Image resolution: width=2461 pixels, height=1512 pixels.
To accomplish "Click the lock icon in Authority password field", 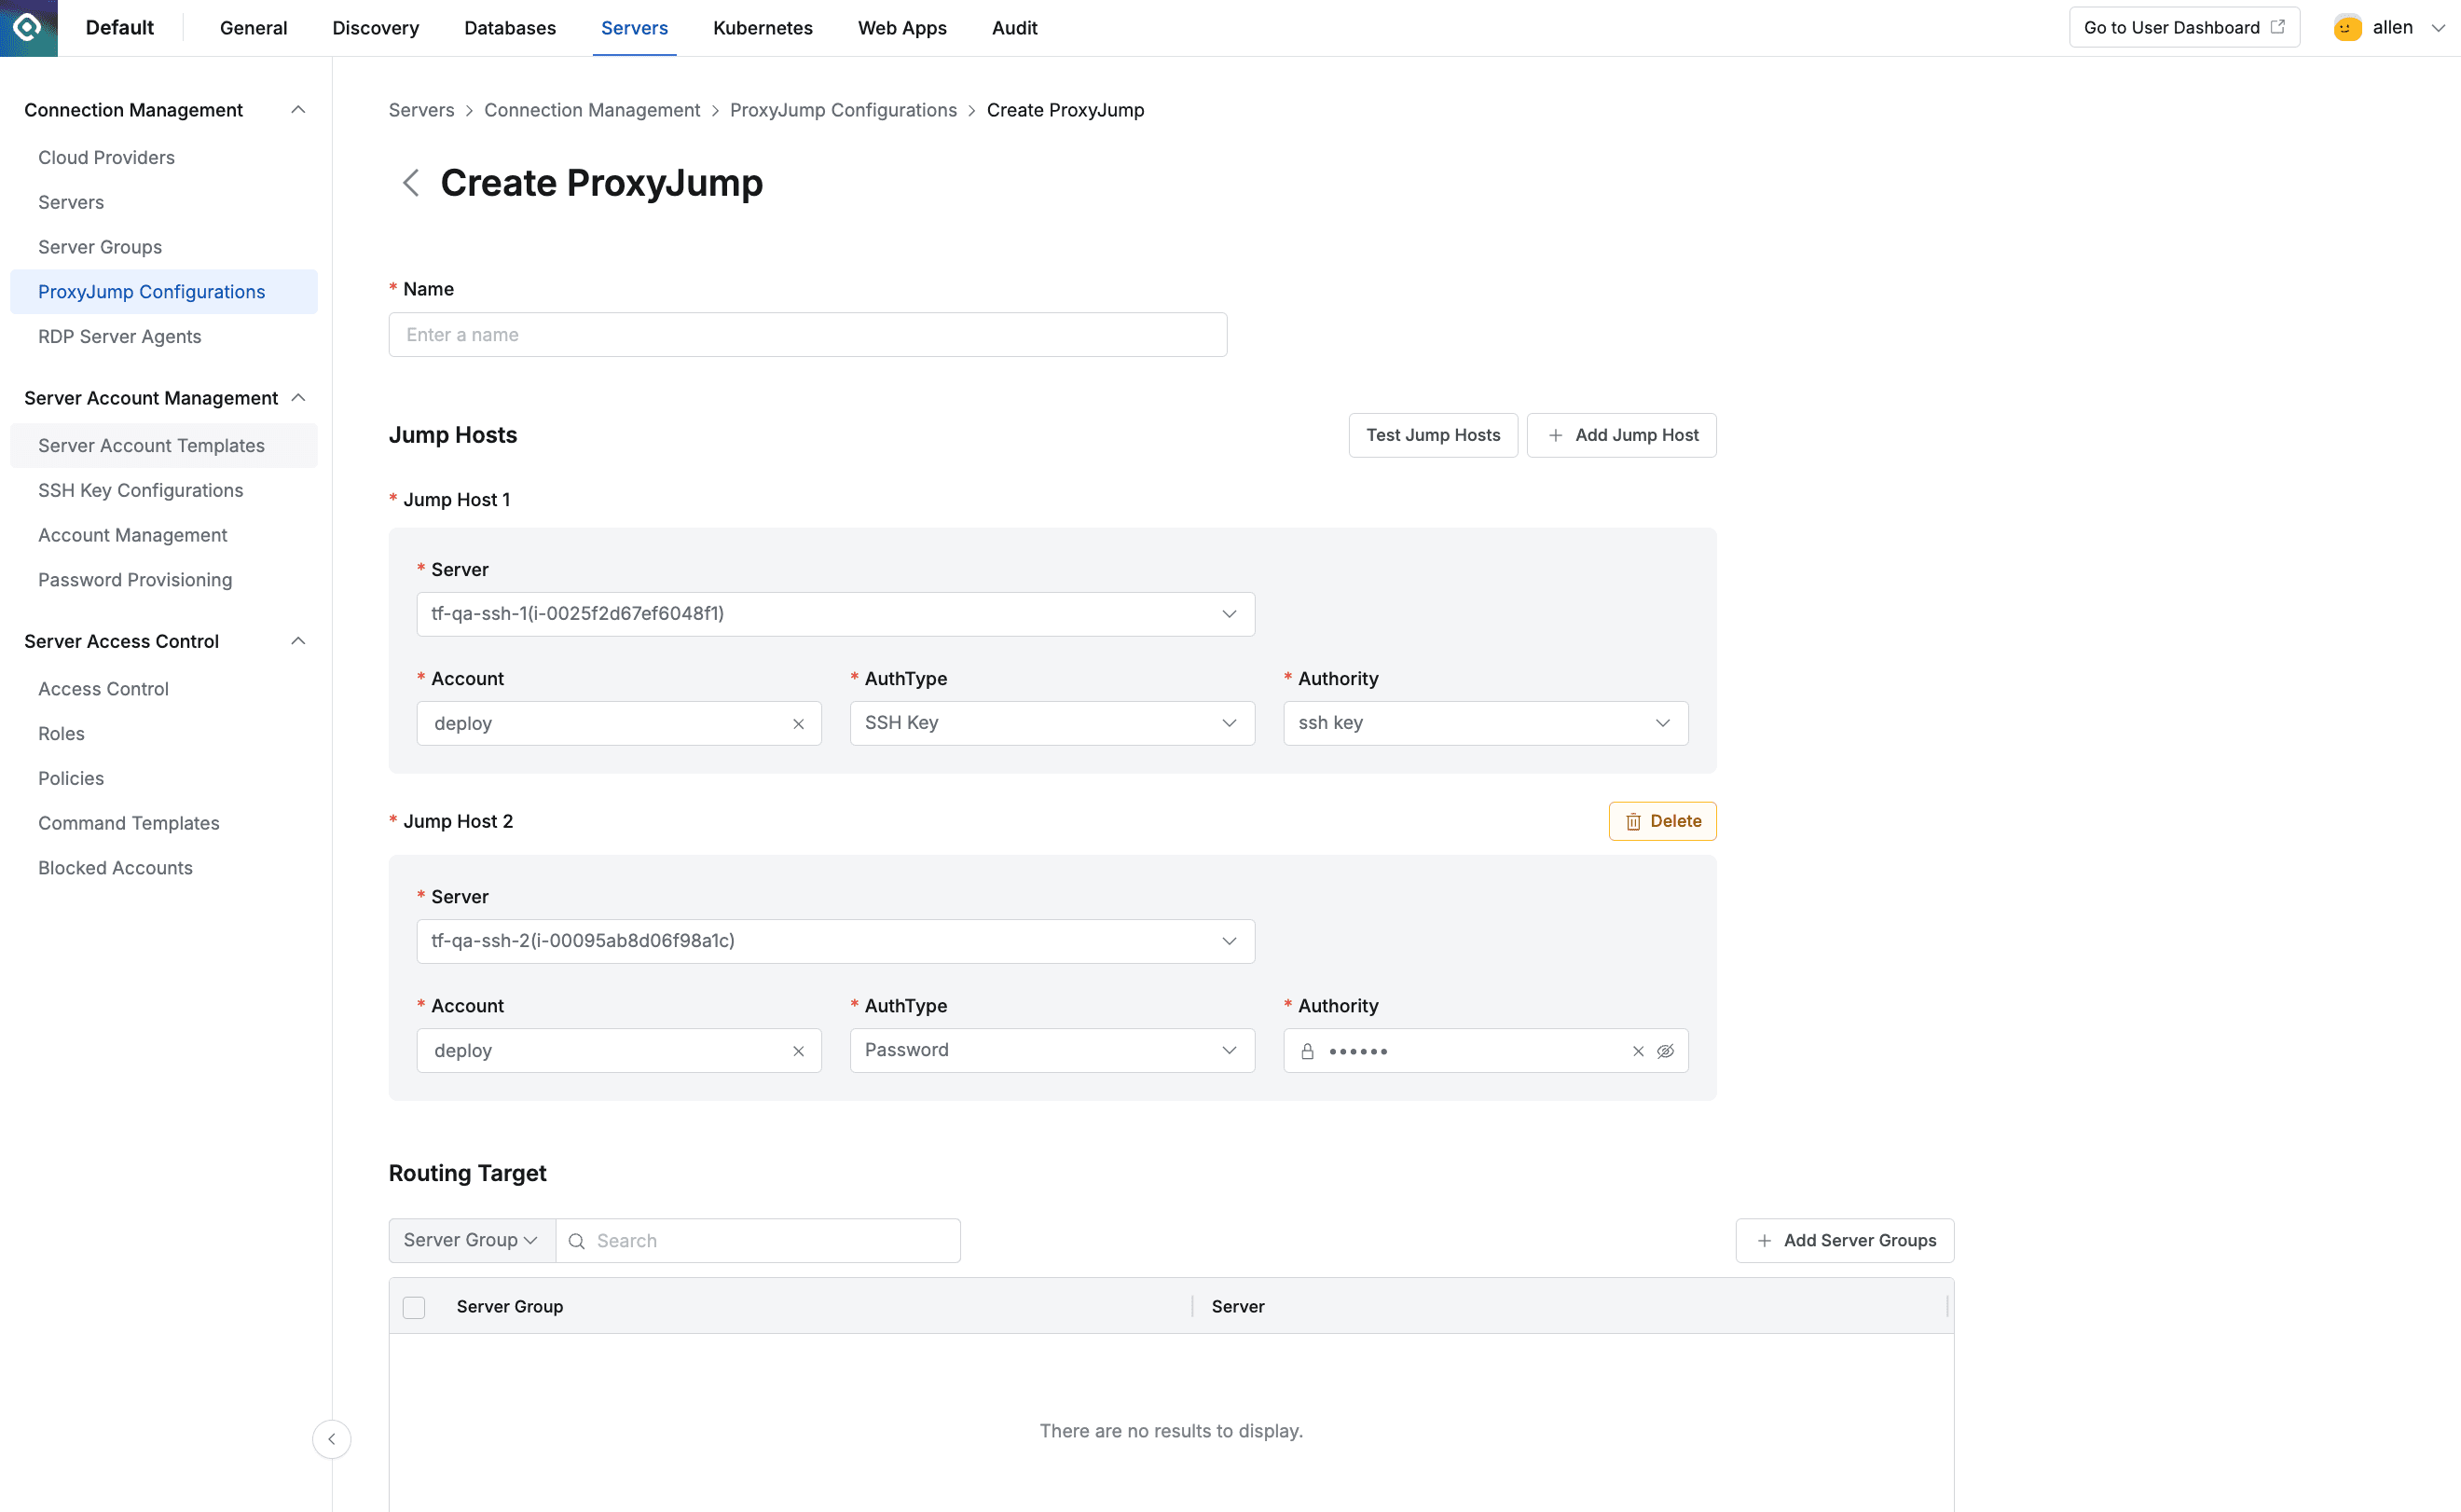I will pyautogui.click(x=1308, y=1051).
